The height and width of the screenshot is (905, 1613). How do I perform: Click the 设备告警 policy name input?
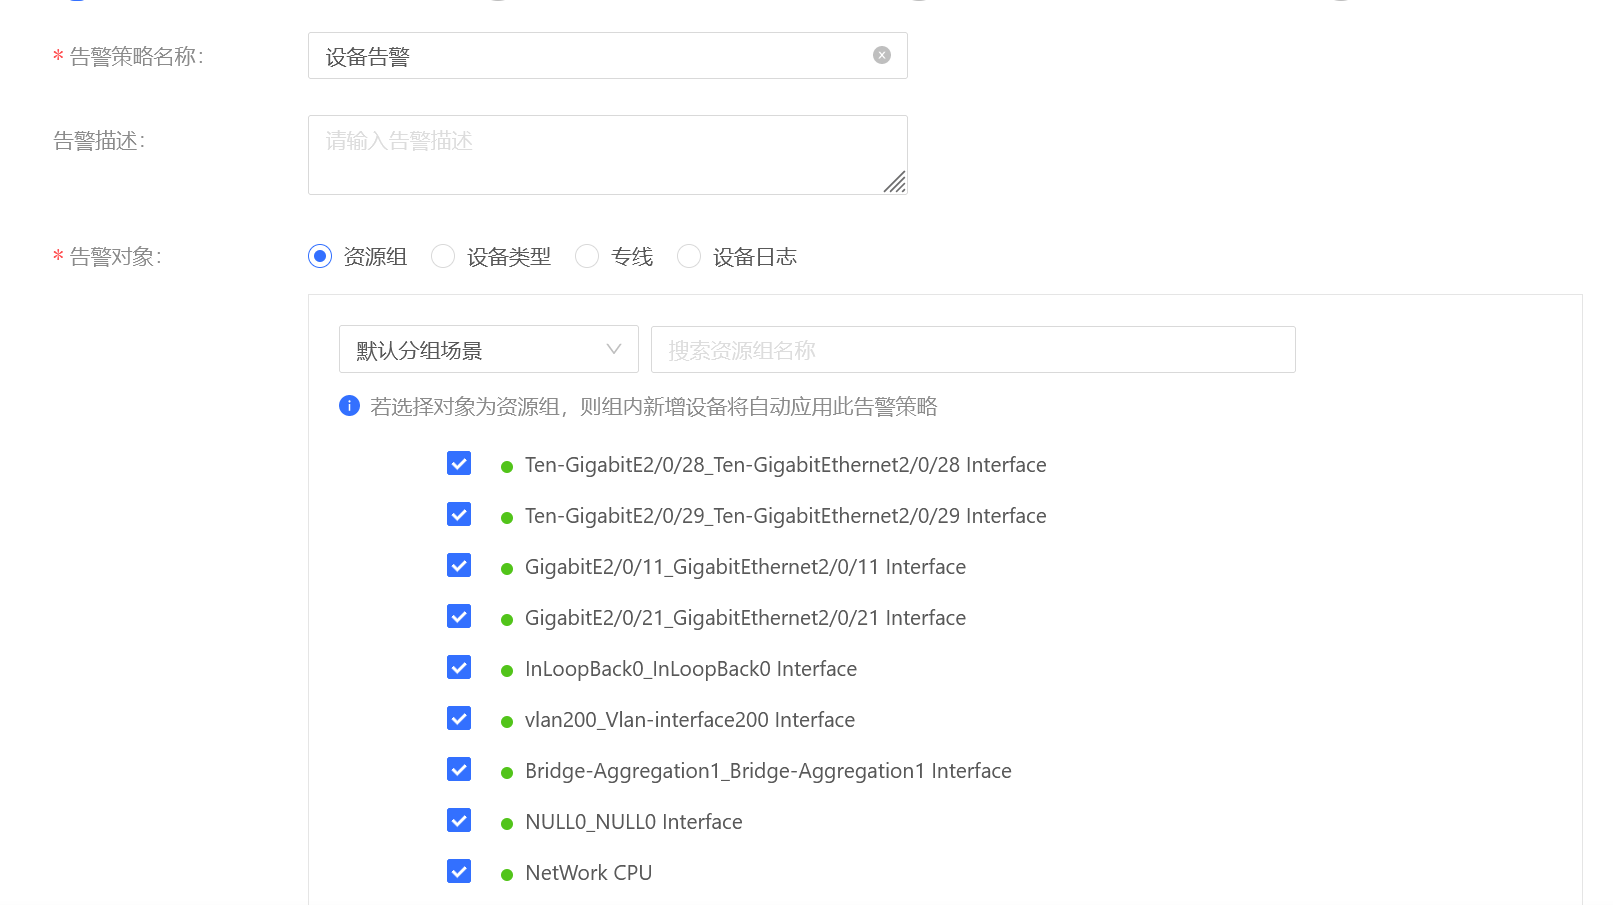tap(590, 56)
